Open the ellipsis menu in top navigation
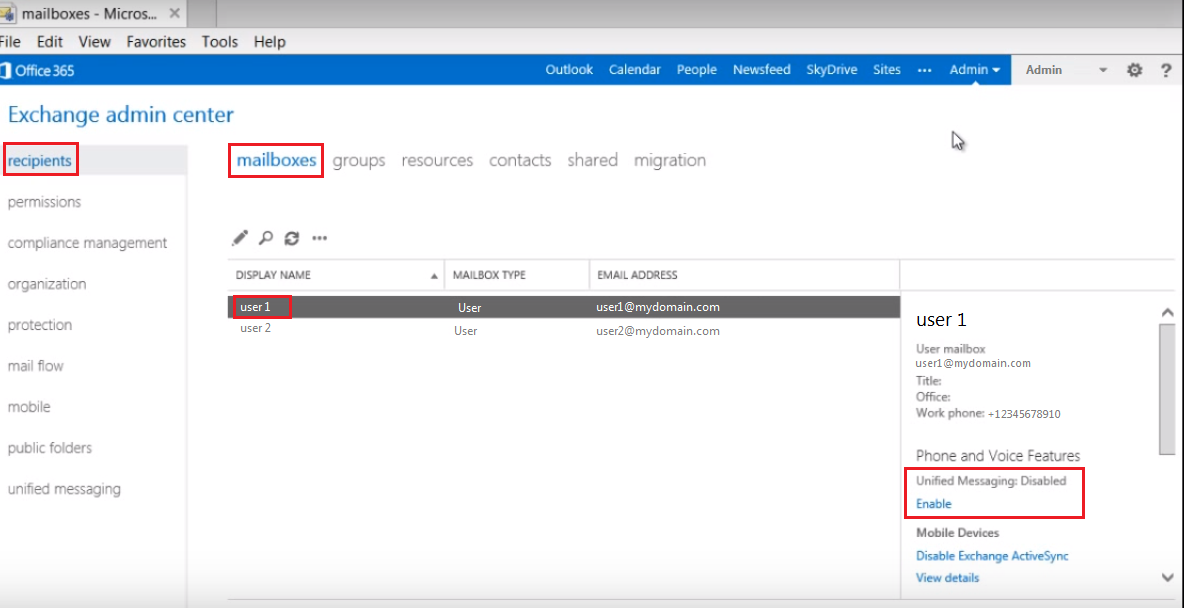 pos(924,69)
